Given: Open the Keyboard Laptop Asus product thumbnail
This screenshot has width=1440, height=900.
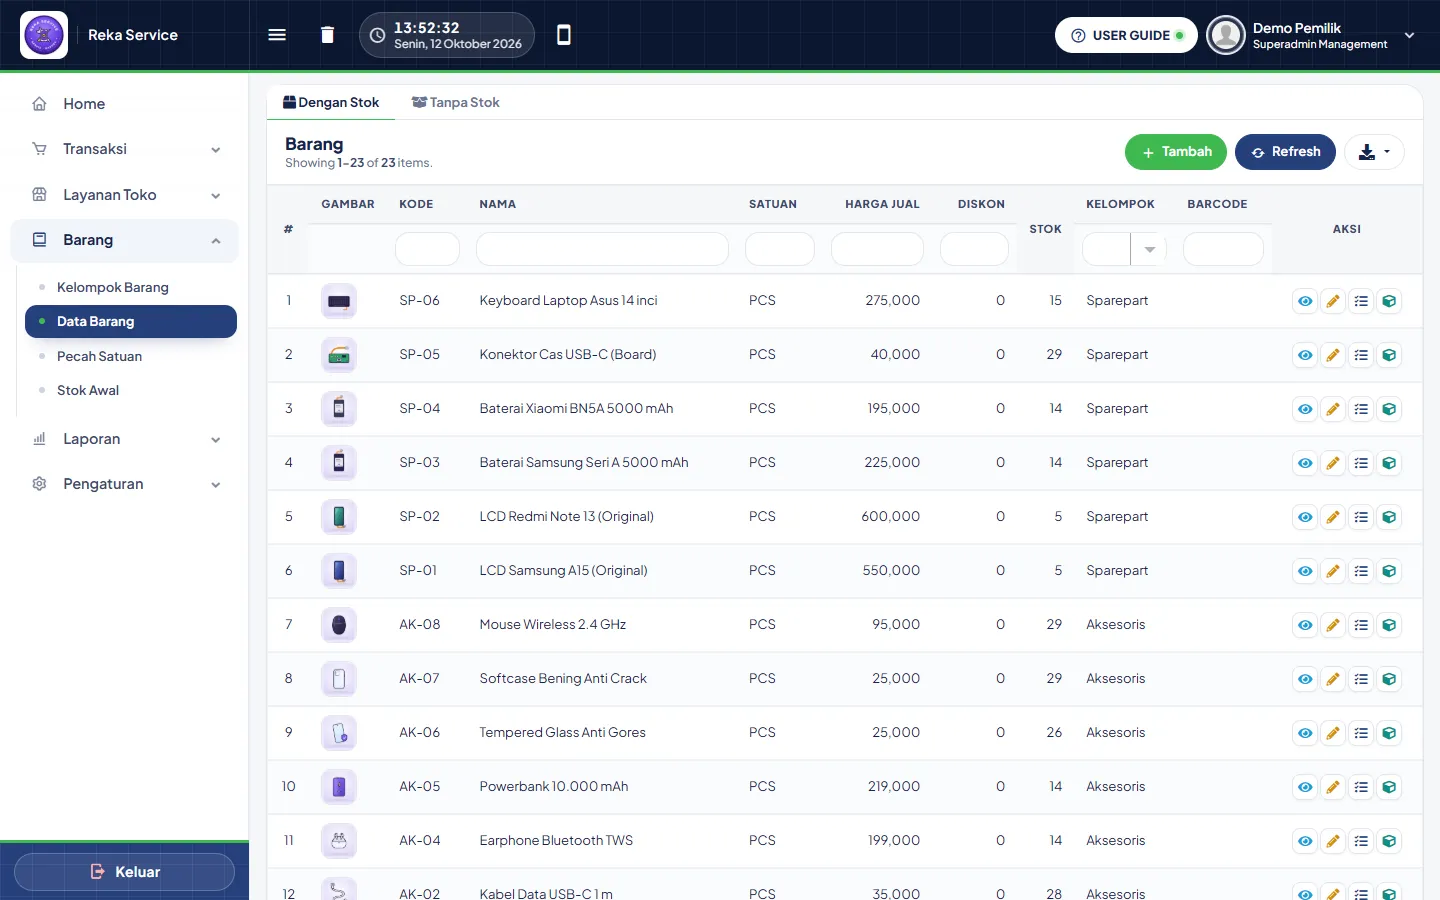Looking at the screenshot, I should point(339,301).
